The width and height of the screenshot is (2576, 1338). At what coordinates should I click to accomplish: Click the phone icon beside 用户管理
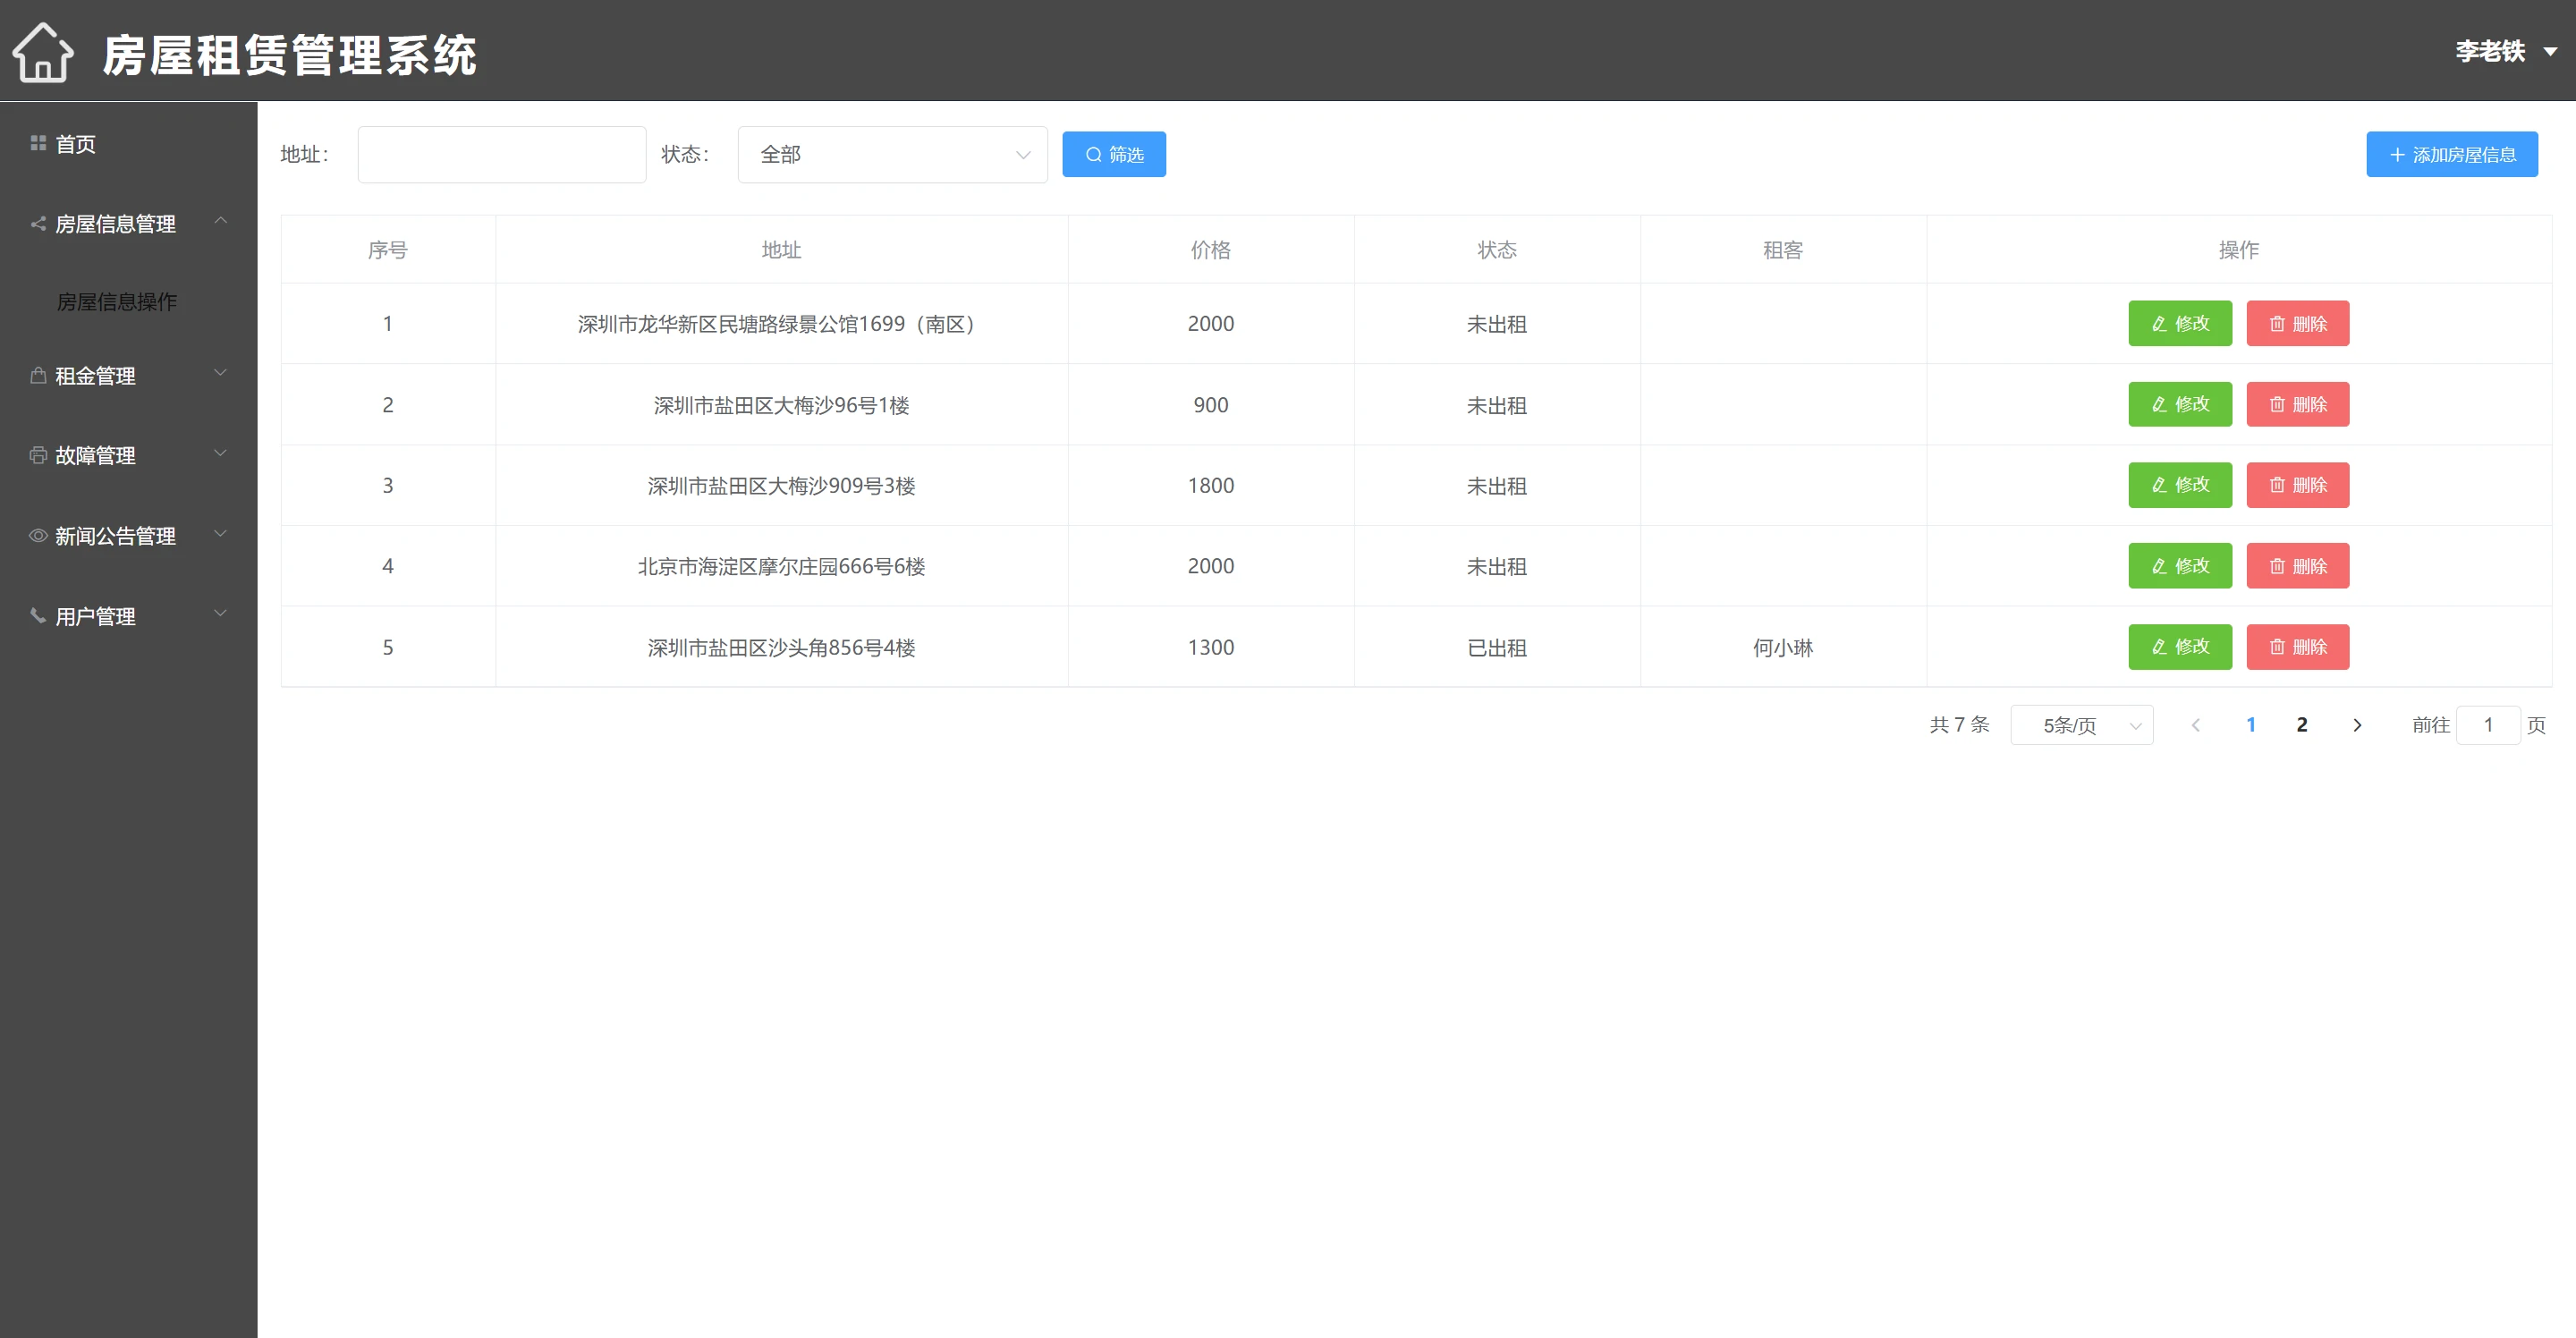point(38,616)
